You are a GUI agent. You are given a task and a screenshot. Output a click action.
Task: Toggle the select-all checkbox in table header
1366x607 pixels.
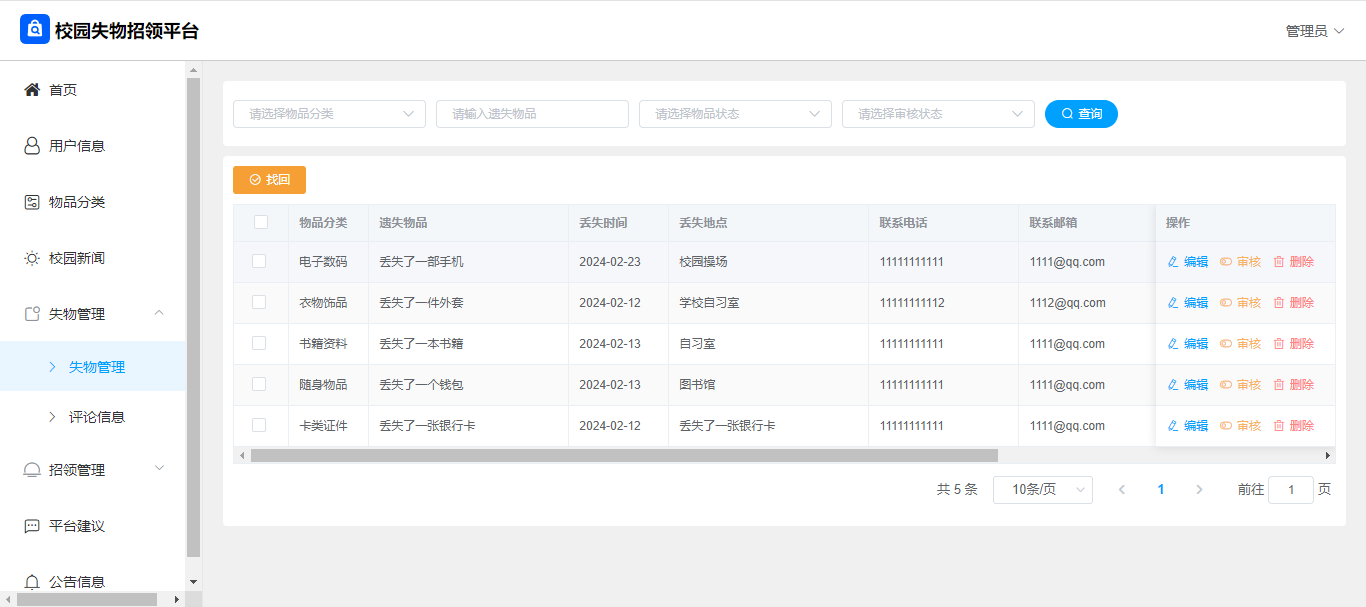[x=261, y=222]
